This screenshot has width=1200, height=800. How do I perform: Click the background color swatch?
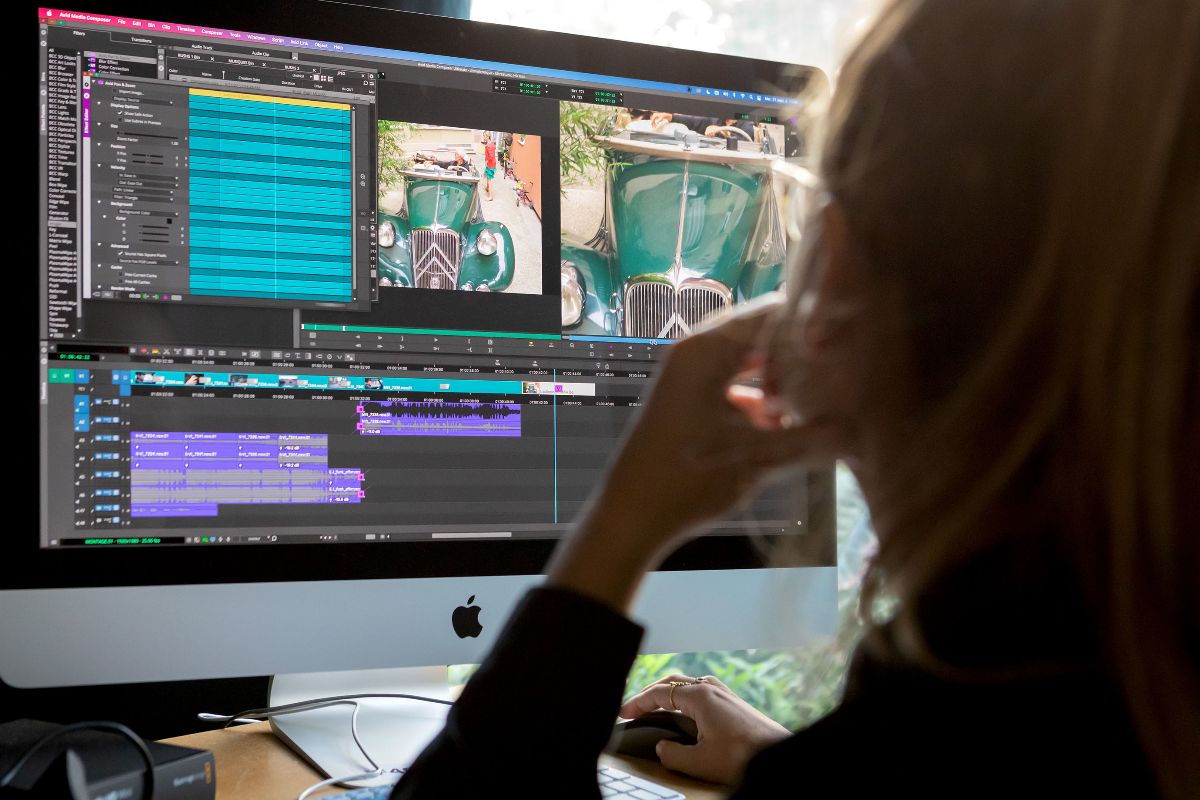coord(169,221)
